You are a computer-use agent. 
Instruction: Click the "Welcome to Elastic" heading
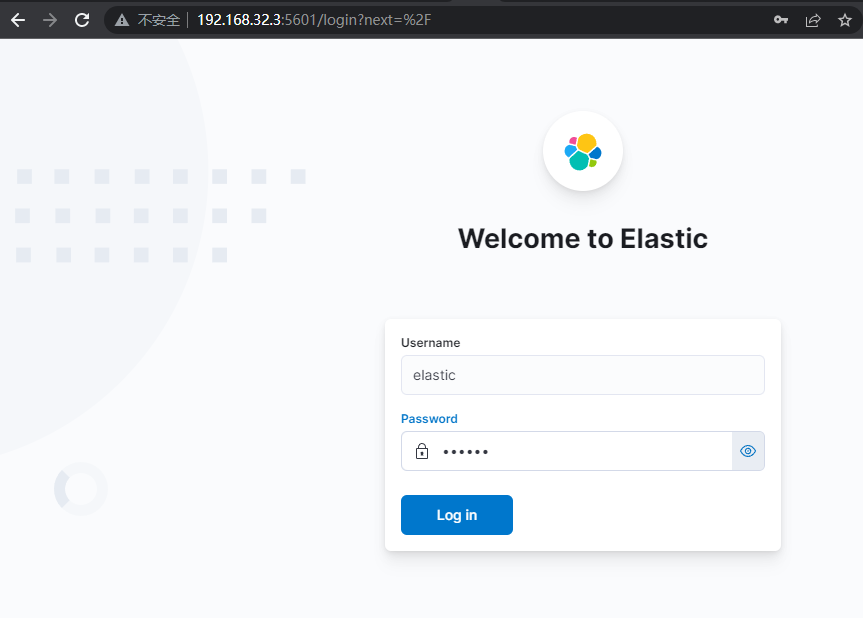pyautogui.click(x=583, y=238)
